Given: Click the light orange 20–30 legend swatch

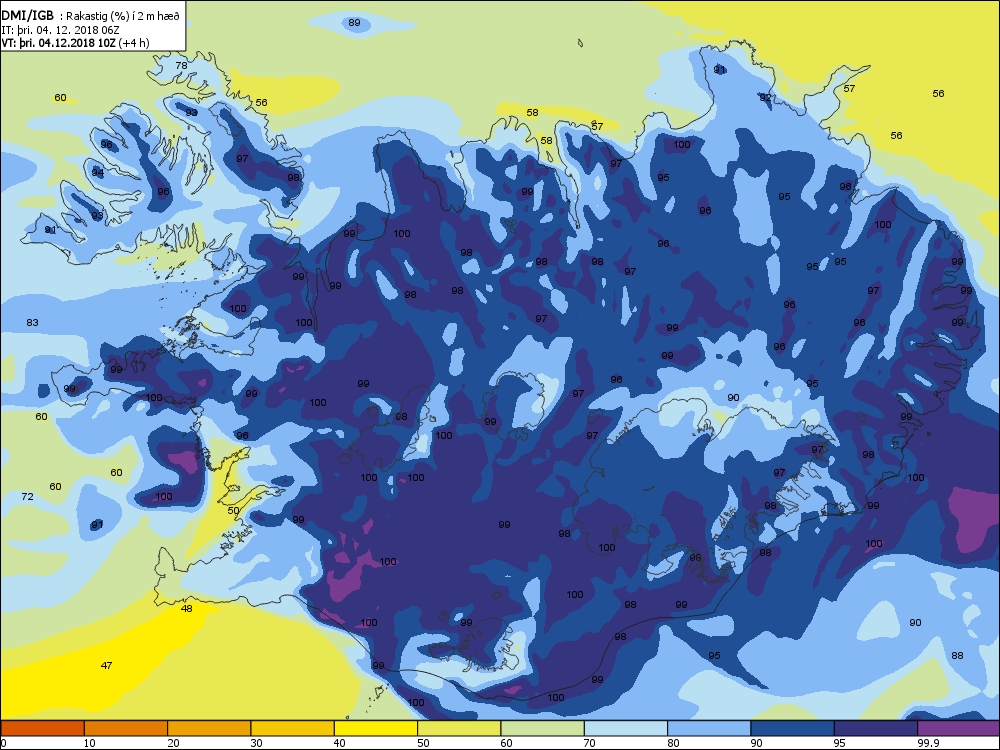Looking at the screenshot, I should click(x=209, y=728).
